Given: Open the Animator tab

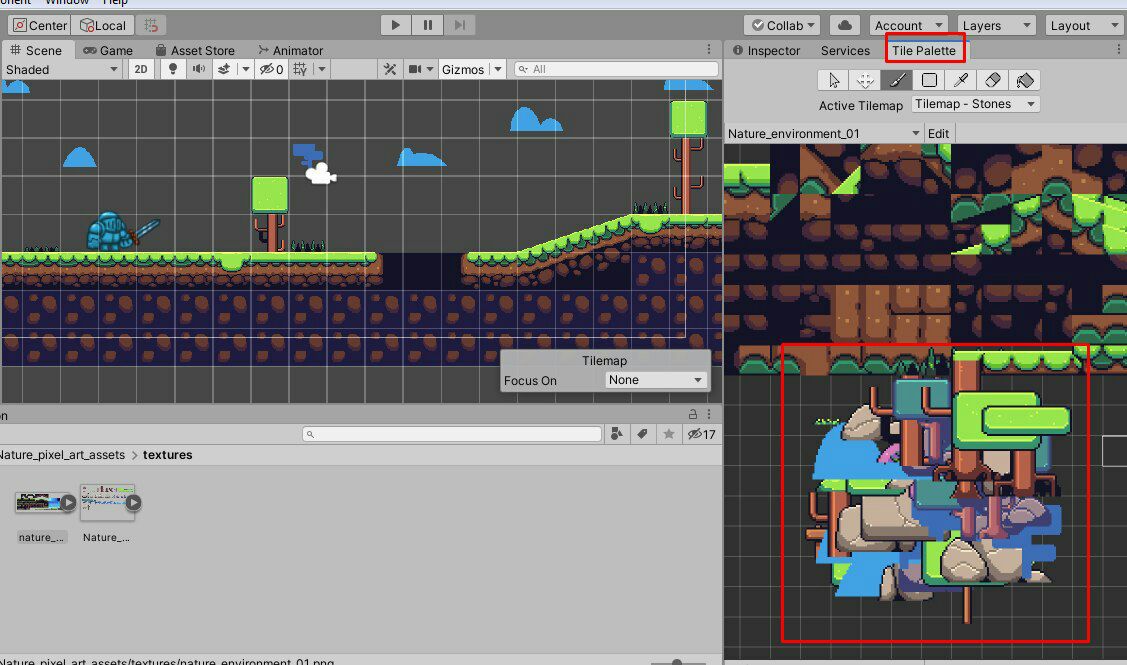Looking at the screenshot, I should pyautogui.click(x=290, y=50).
